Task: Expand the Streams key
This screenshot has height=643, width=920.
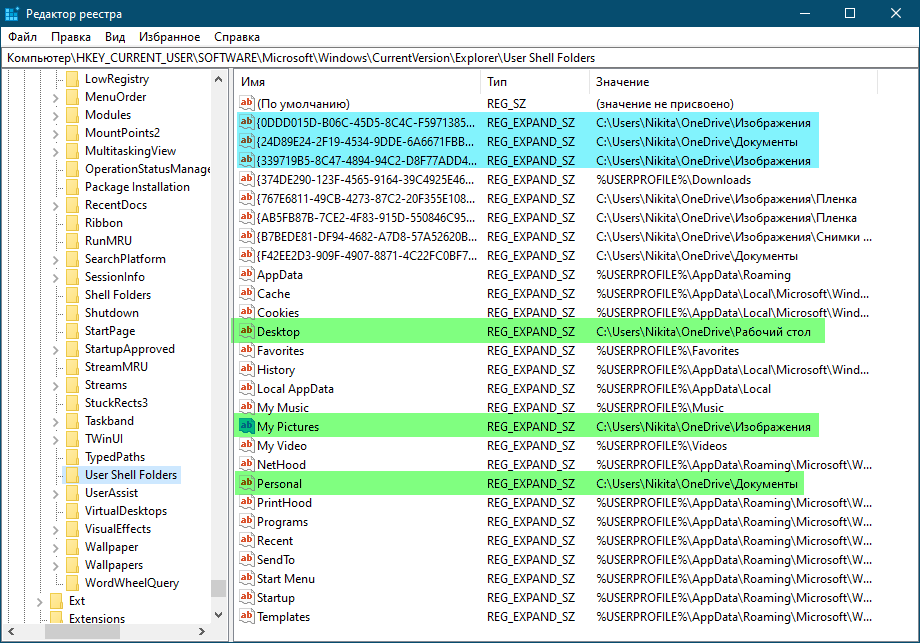Action: pos(56,385)
